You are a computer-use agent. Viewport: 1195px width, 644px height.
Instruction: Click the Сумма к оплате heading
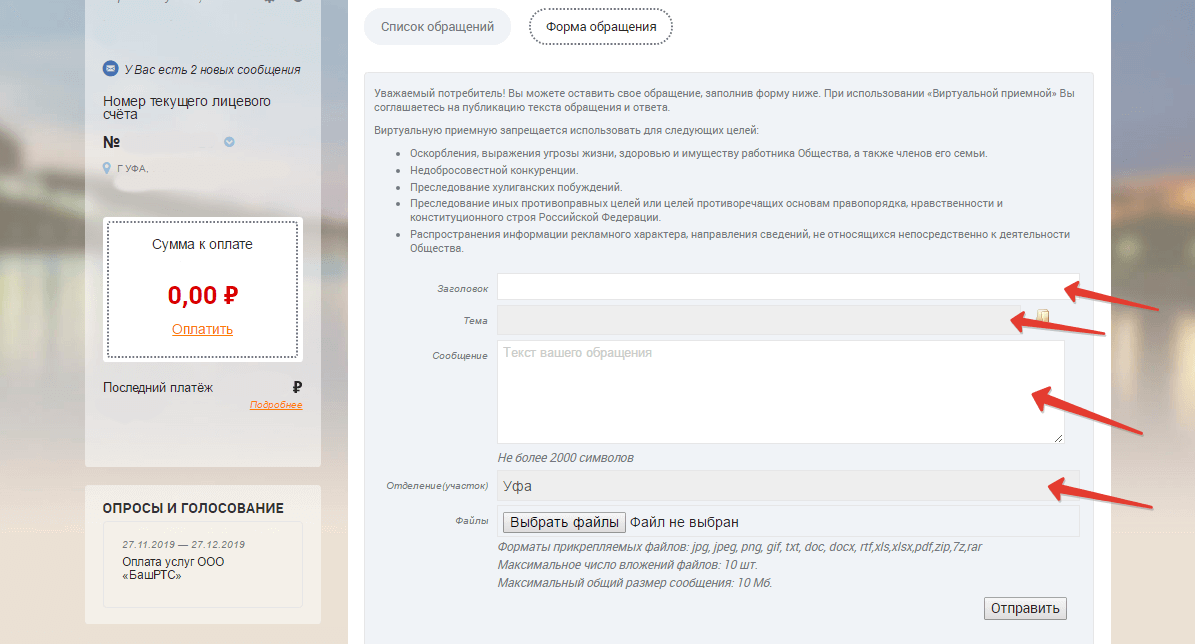click(202, 244)
